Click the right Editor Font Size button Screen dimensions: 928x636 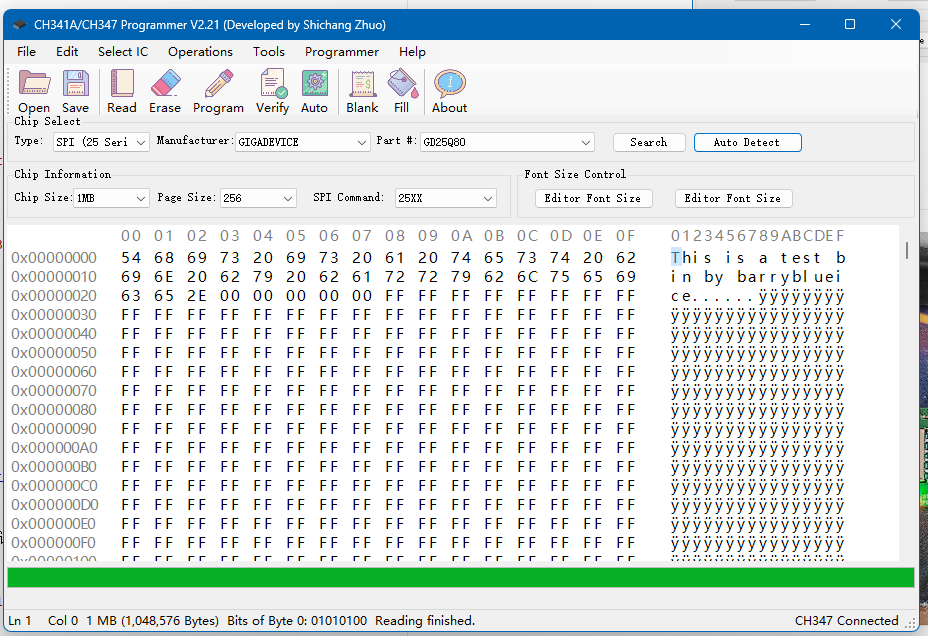[733, 198]
